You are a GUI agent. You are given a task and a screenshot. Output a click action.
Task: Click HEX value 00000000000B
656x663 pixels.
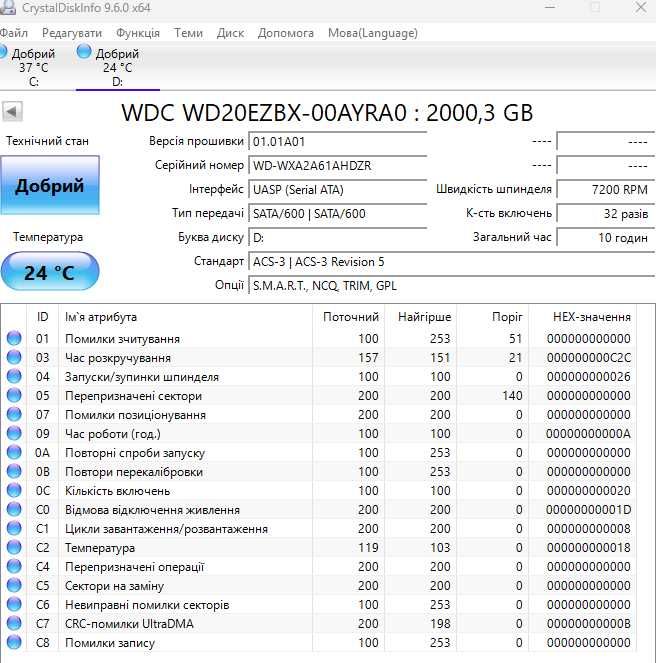(x=588, y=624)
